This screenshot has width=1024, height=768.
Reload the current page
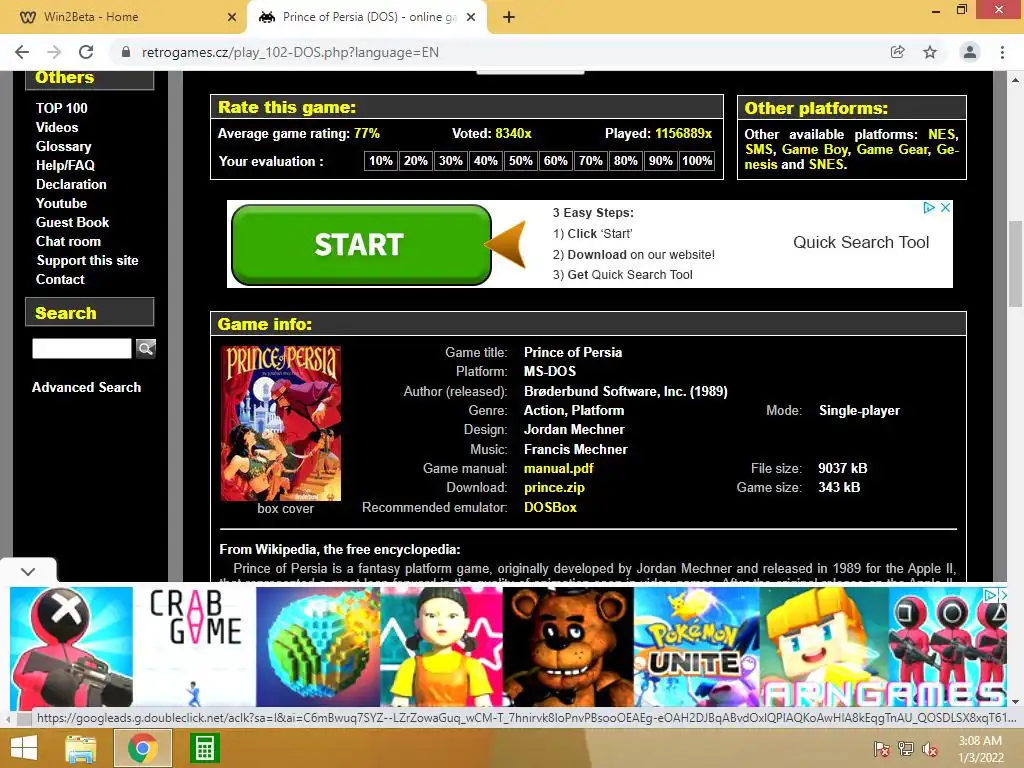(86, 52)
